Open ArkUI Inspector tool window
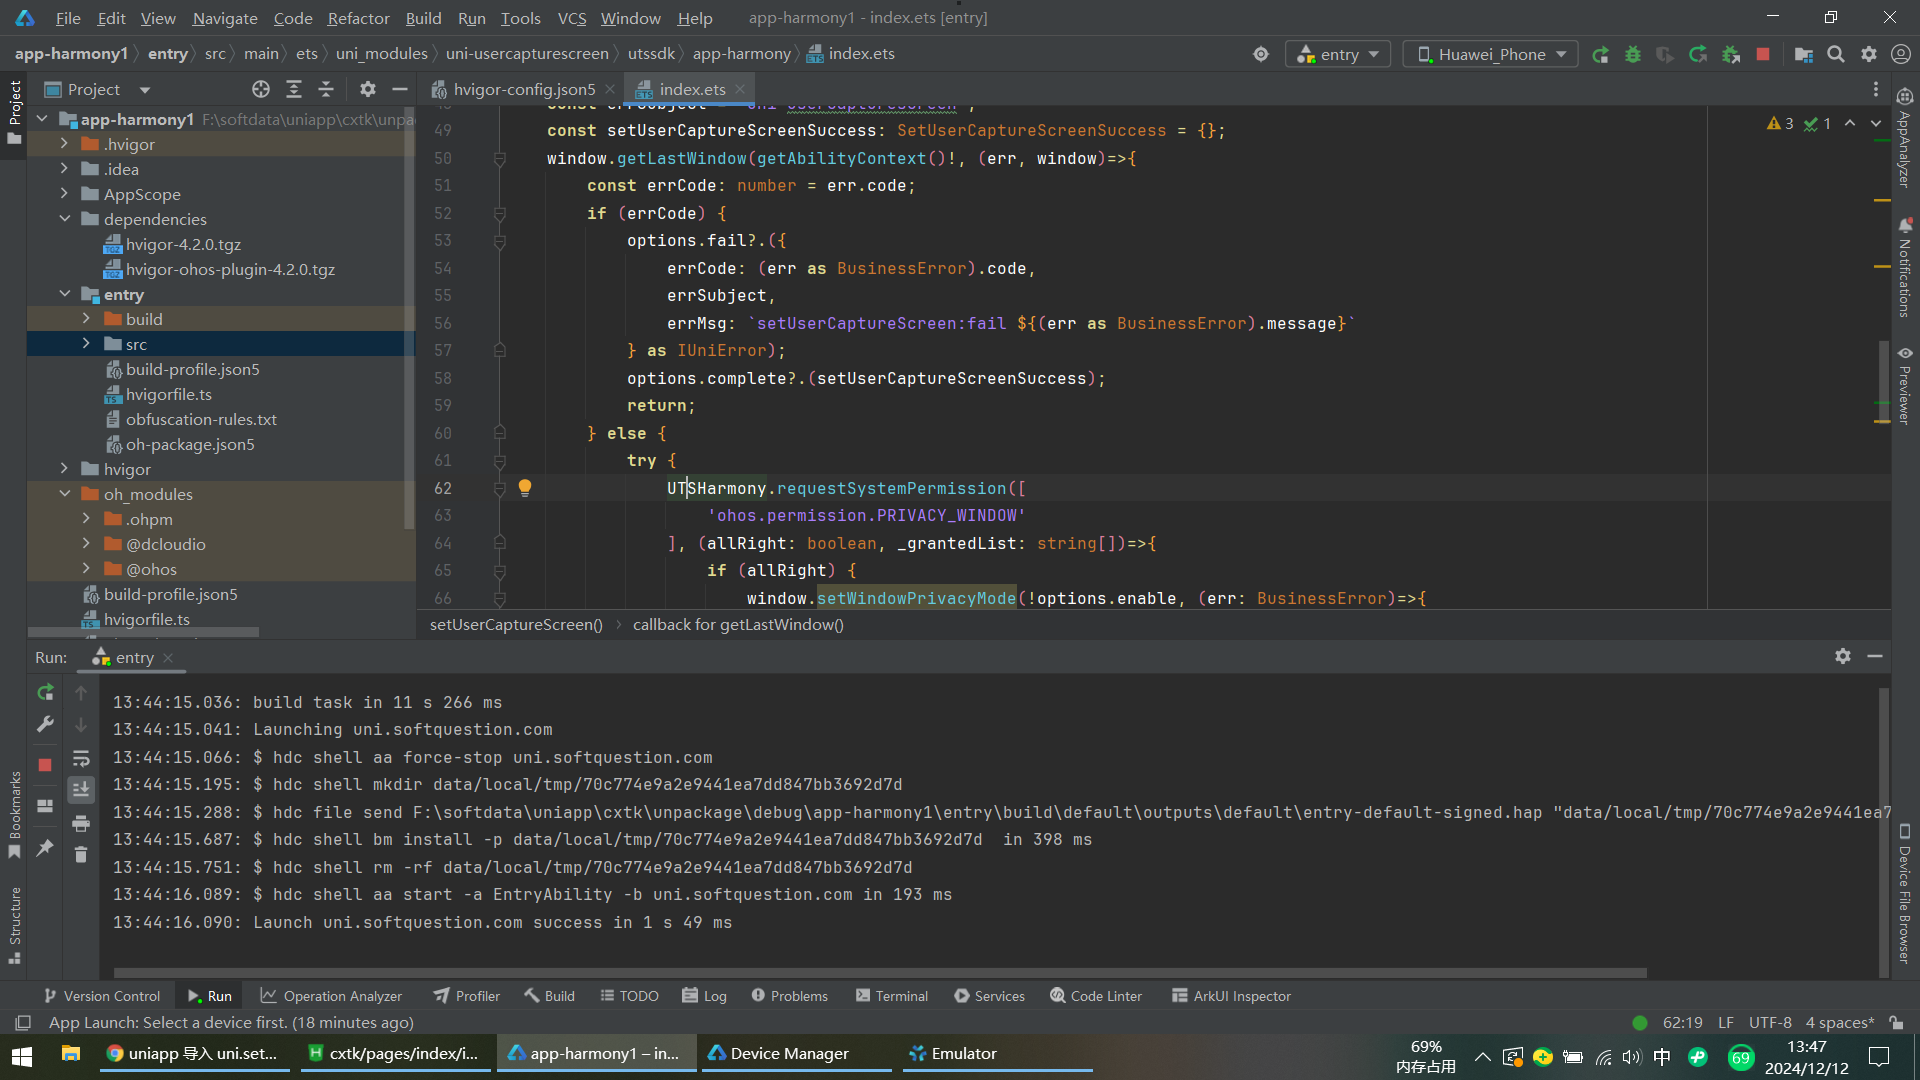The height and width of the screenshot is (1080, 1920). [x=1231, y=996]
